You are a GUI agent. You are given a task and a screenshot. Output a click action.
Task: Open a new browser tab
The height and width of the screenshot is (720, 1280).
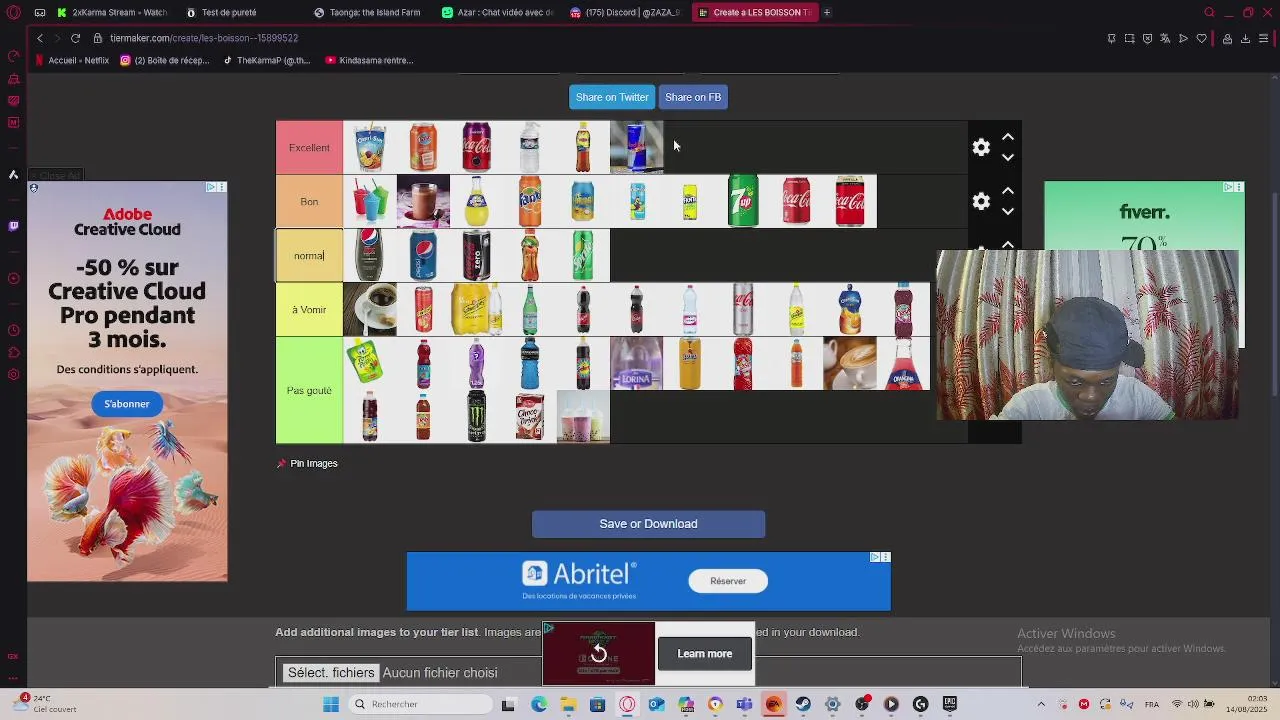coord(827,12)
